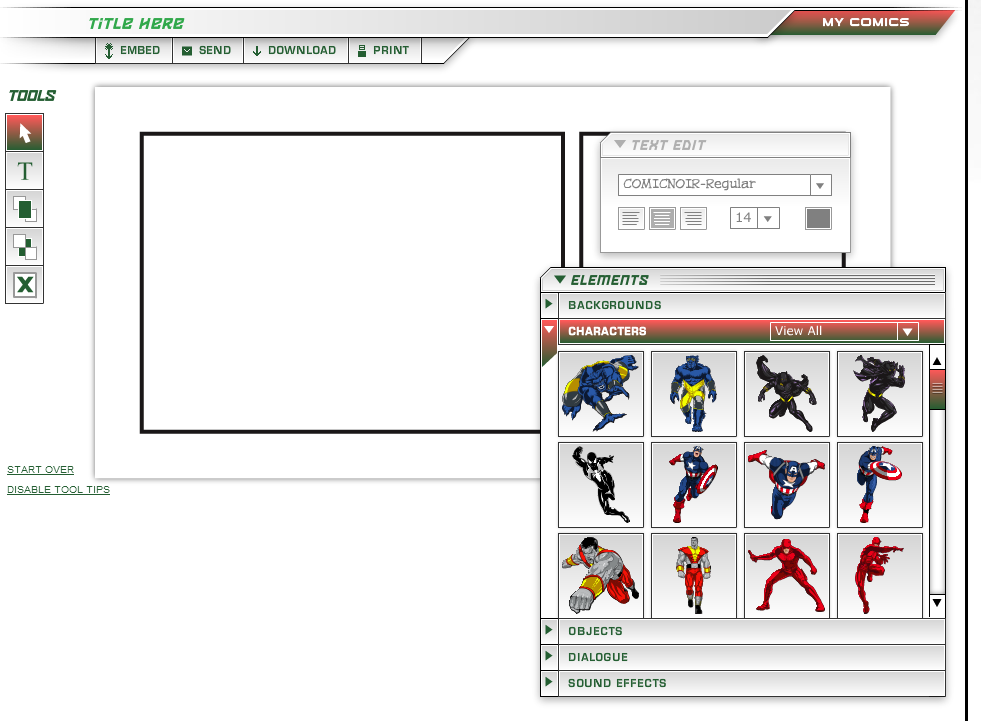Select the Text tool
Screen dimensions: 981x721
click(x=24, y=171)
